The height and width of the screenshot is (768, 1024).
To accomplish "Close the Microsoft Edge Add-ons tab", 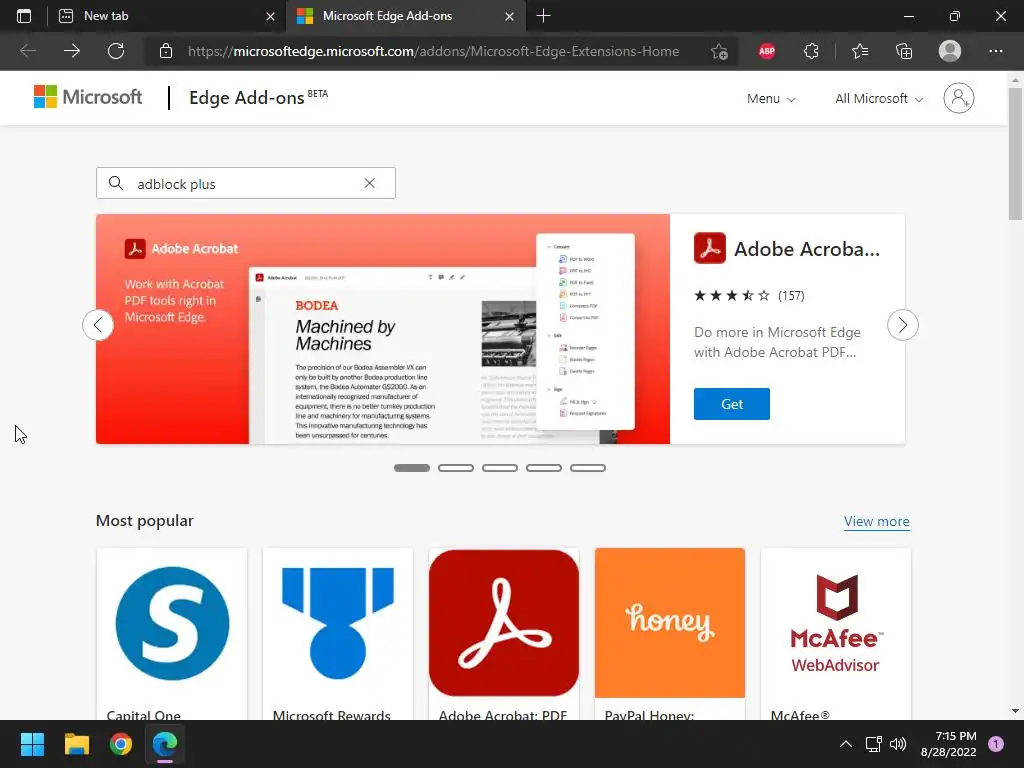I will (509, 16).
